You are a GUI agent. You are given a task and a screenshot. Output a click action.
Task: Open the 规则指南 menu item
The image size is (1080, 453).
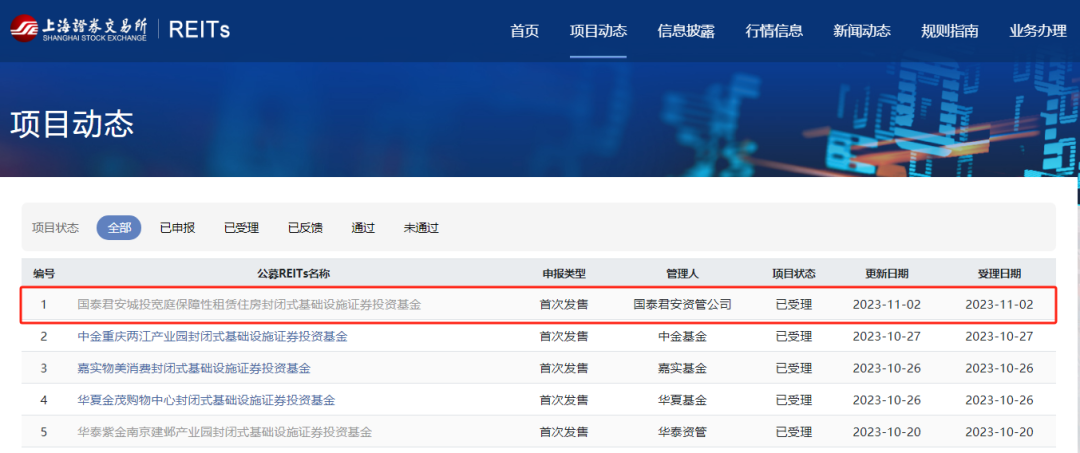click(x=949, y=31)
